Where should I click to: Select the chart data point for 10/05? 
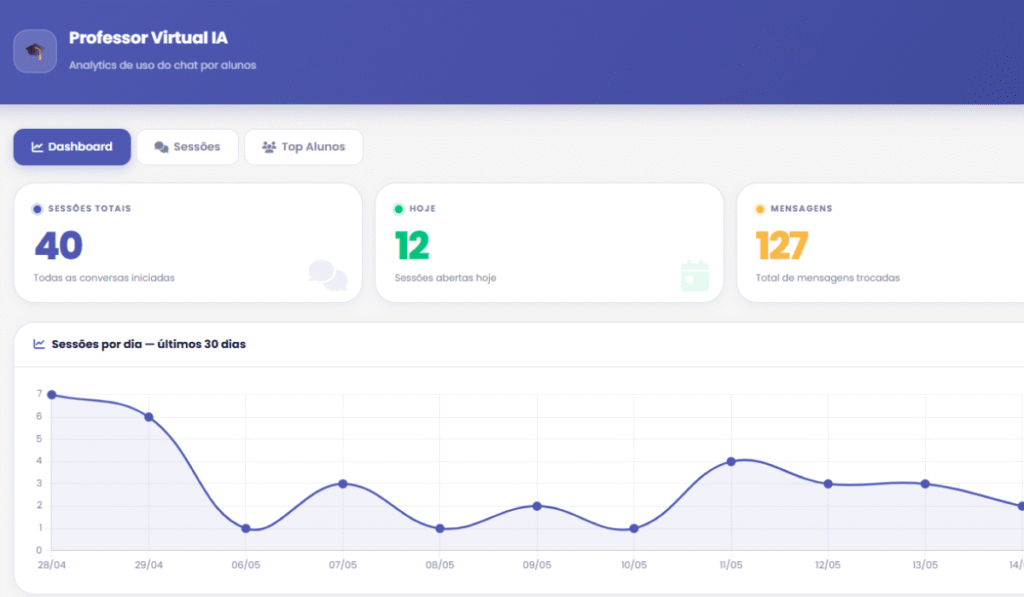[634, 528]
